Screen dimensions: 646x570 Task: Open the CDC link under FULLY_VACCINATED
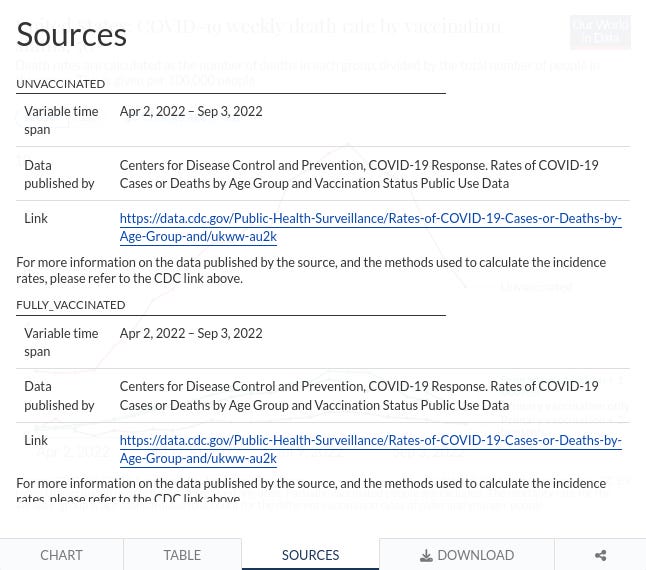pyautogui.click(x=370, y=449)
